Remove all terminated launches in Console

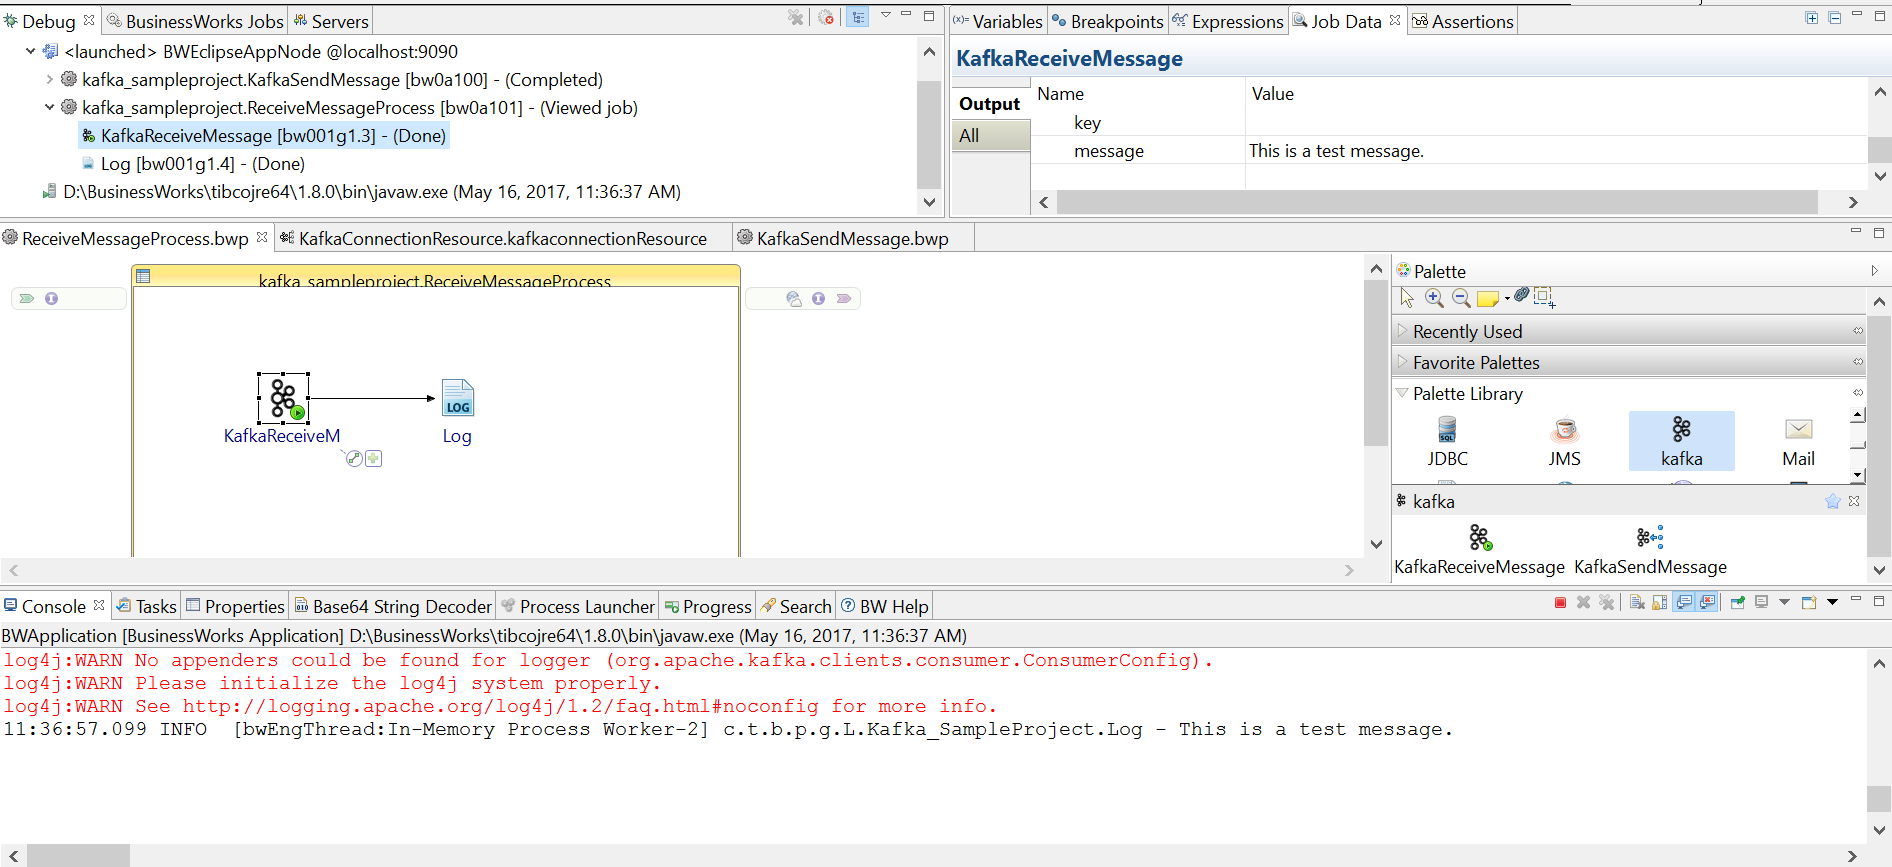1606,602
